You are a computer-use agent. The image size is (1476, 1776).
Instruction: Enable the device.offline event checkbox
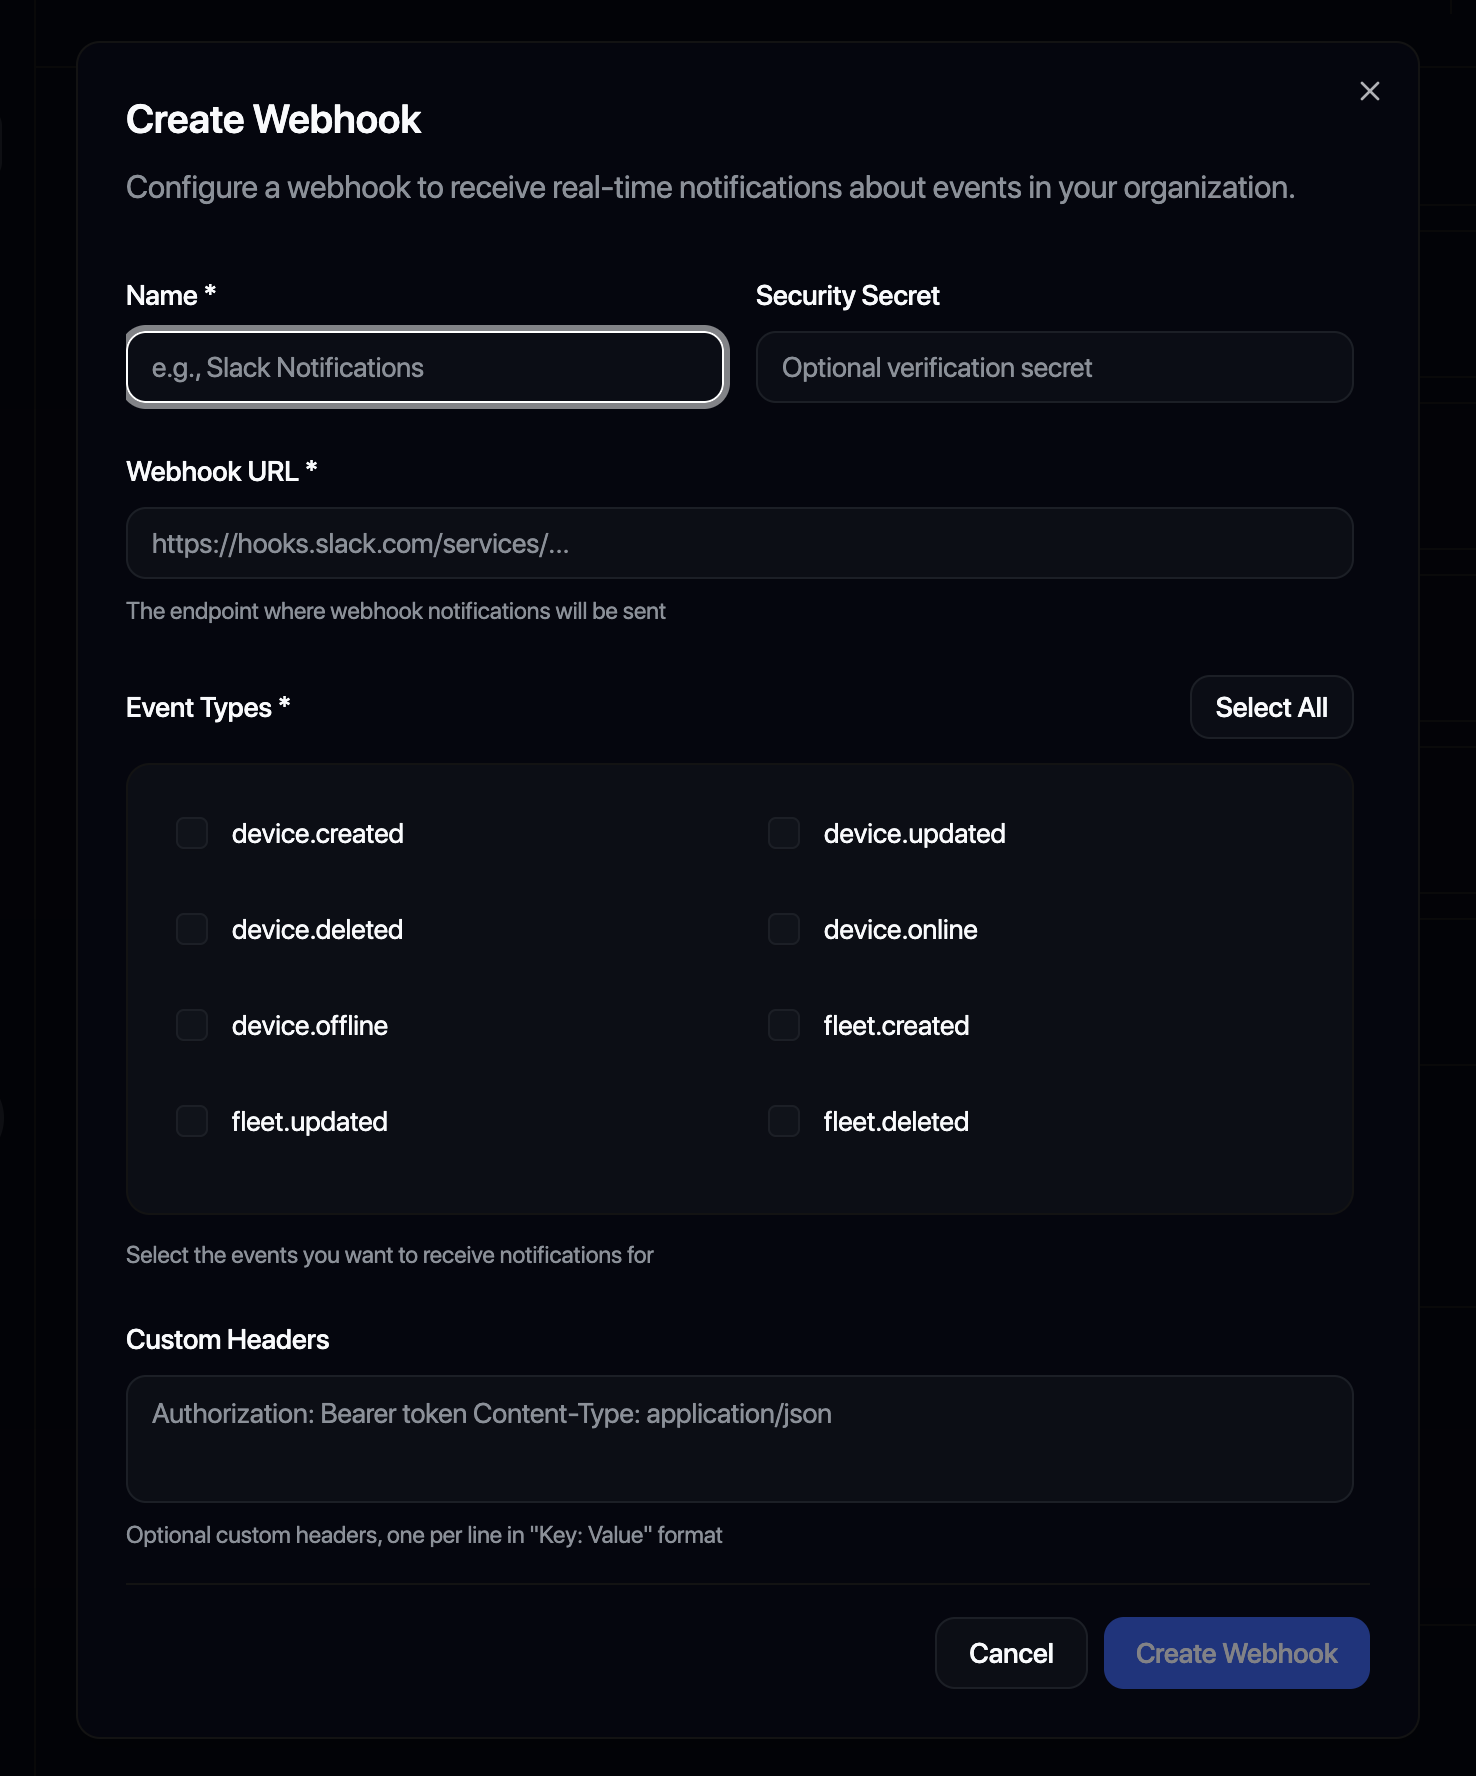tap(191, 1025)
